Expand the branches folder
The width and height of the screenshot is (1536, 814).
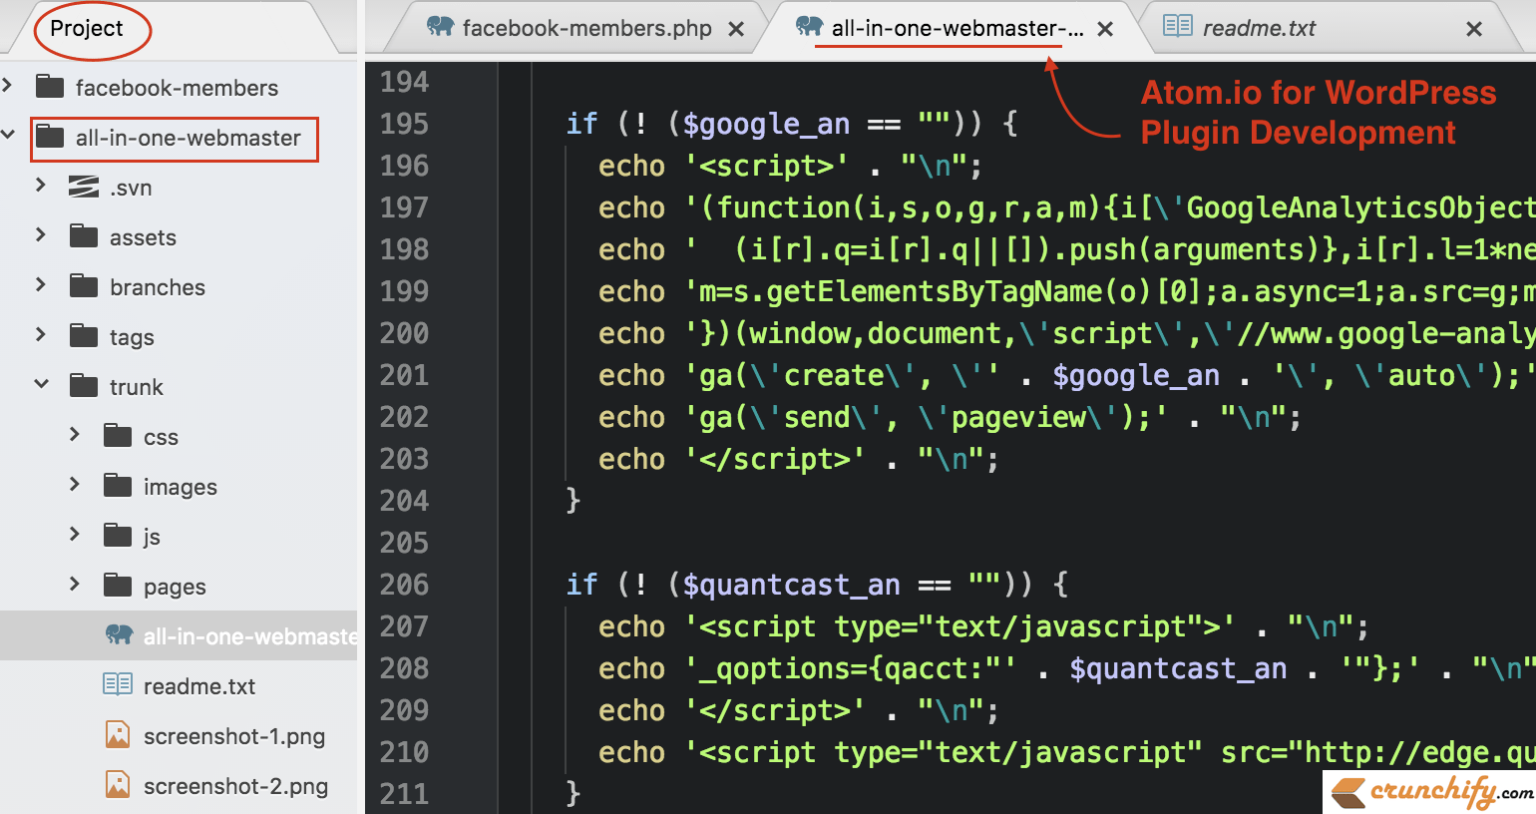pyautogui.click(x=40, y=286)
